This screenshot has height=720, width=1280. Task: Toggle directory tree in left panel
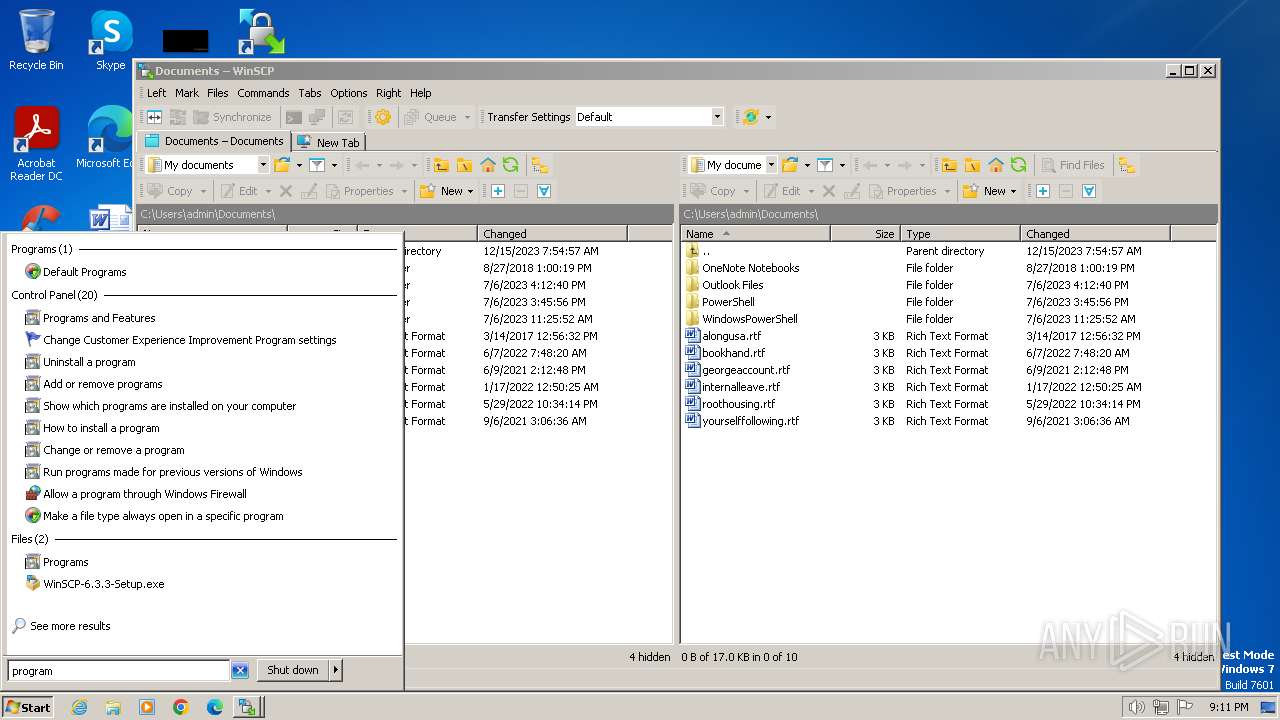point(540,165)
